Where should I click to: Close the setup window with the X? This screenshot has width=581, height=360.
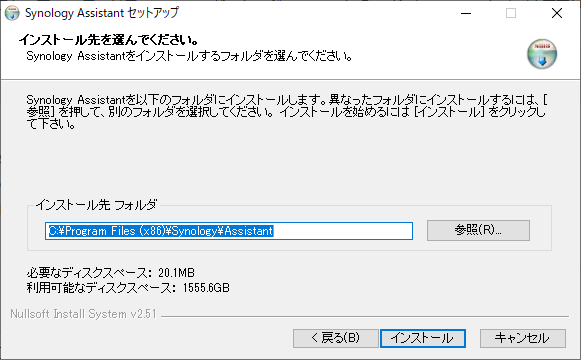click(x=557, y=13)
